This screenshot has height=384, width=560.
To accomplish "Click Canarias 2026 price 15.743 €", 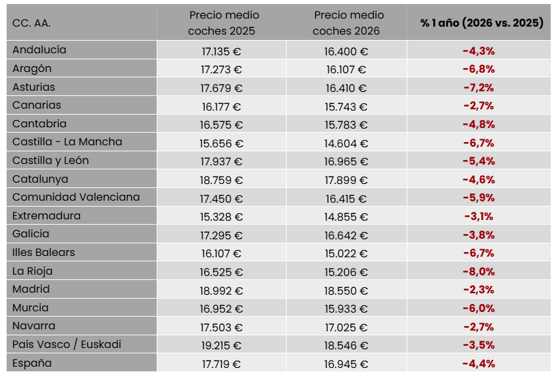I will [346, 107].
